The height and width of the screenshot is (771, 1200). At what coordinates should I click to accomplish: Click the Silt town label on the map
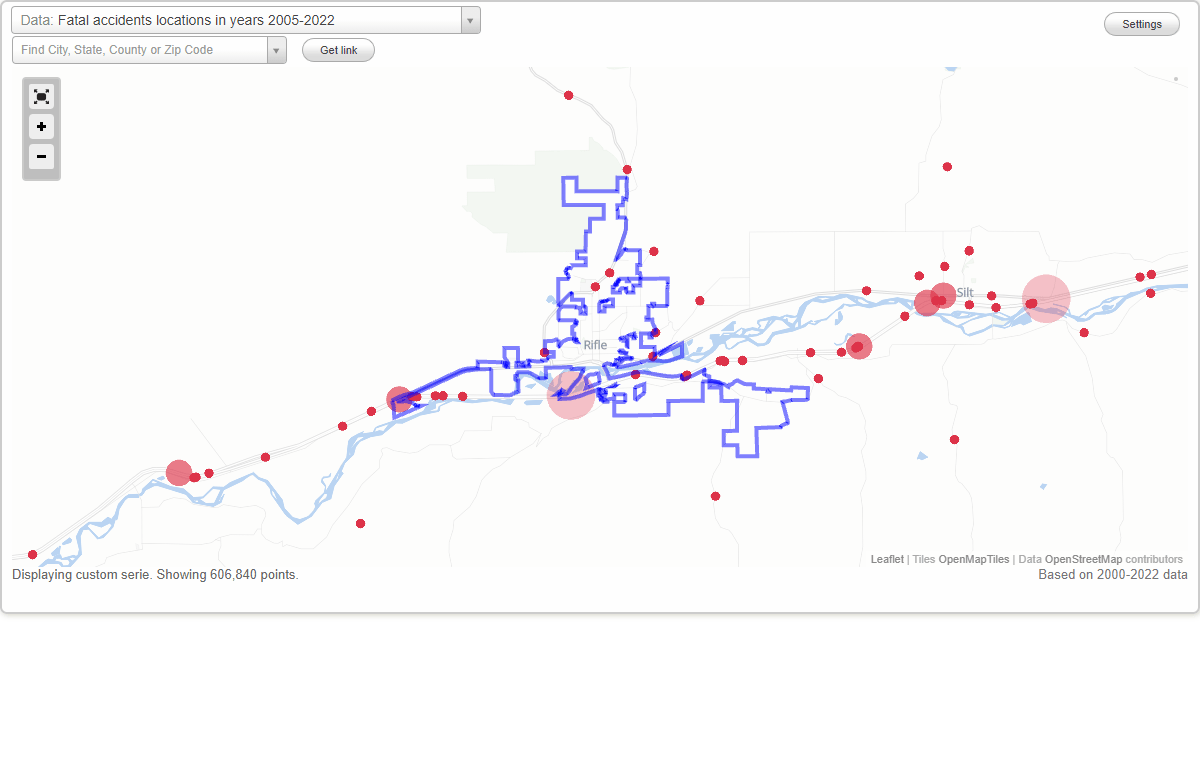click(x=966, y=292)
